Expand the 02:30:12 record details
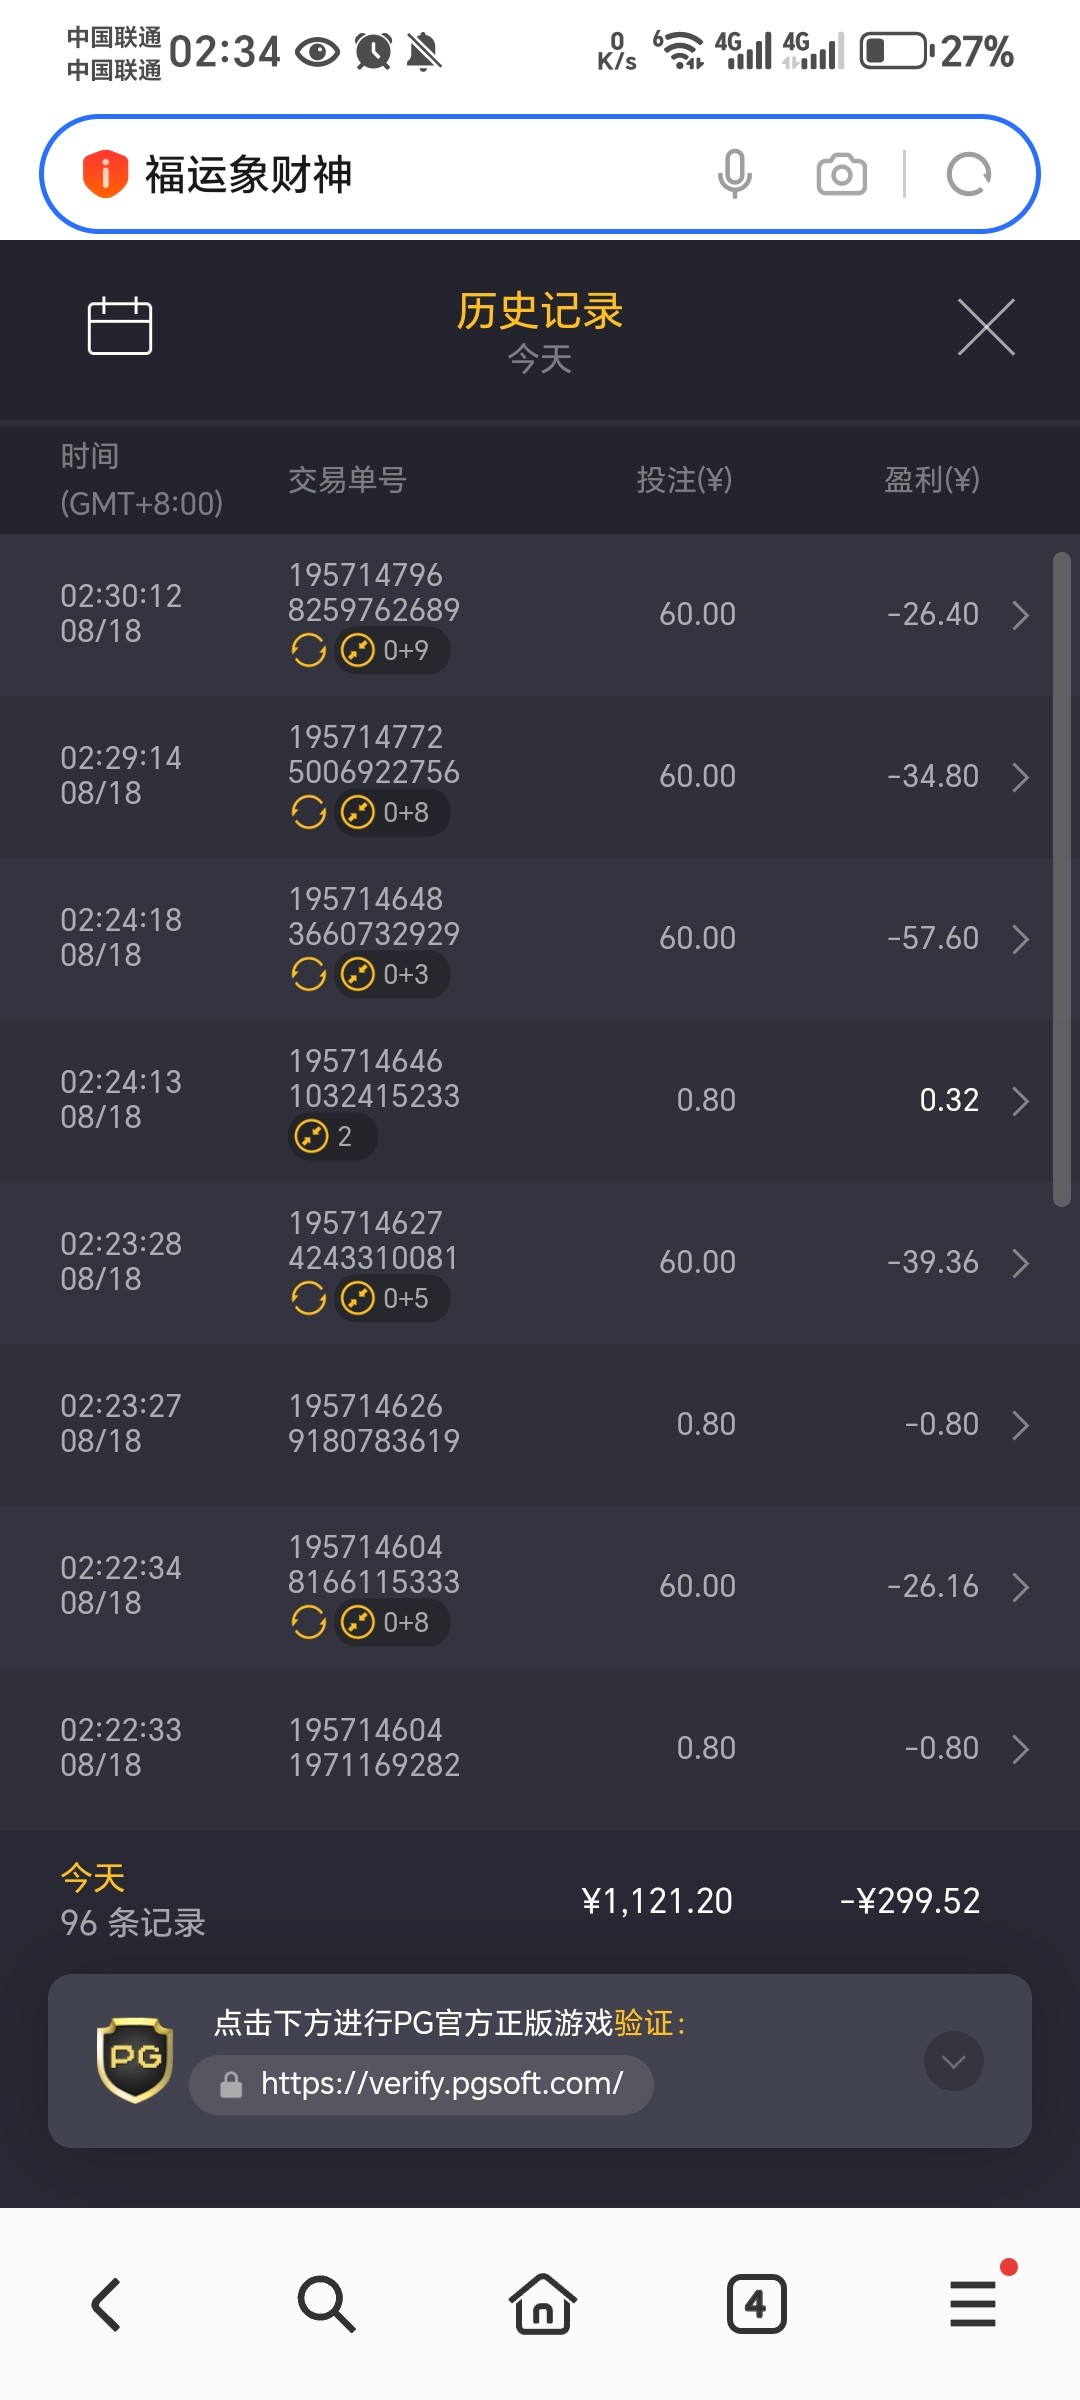Viewport: 1080px width, 2400px height. point(1020,615)
